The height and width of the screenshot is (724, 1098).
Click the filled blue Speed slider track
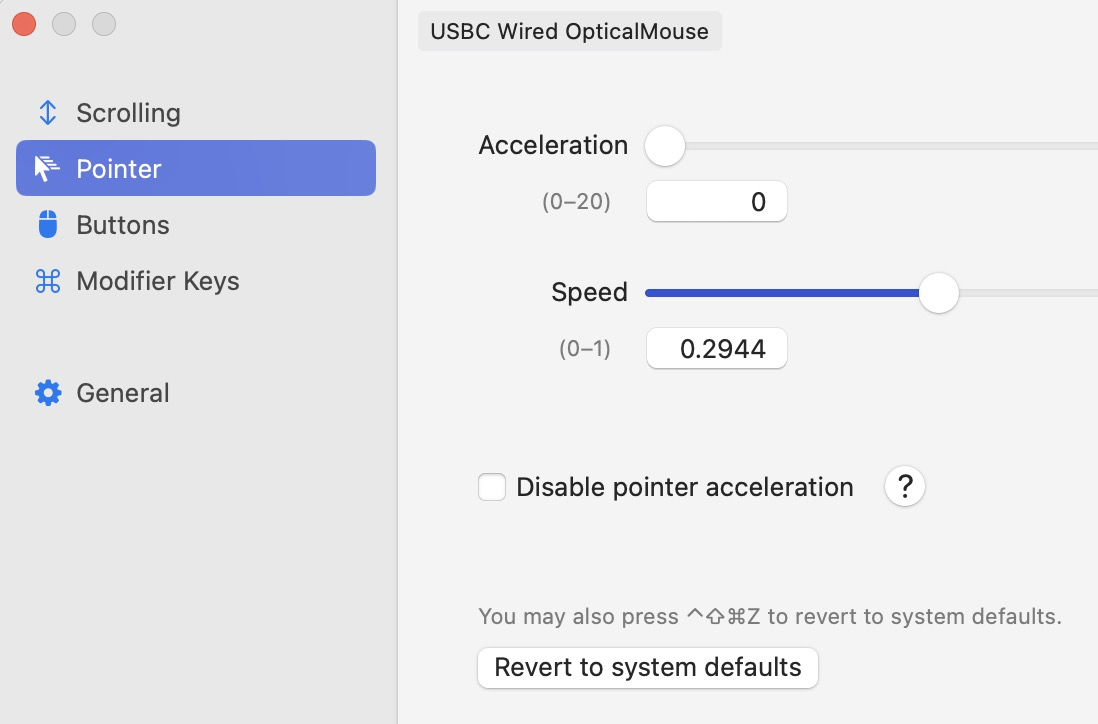pos(780,293)
